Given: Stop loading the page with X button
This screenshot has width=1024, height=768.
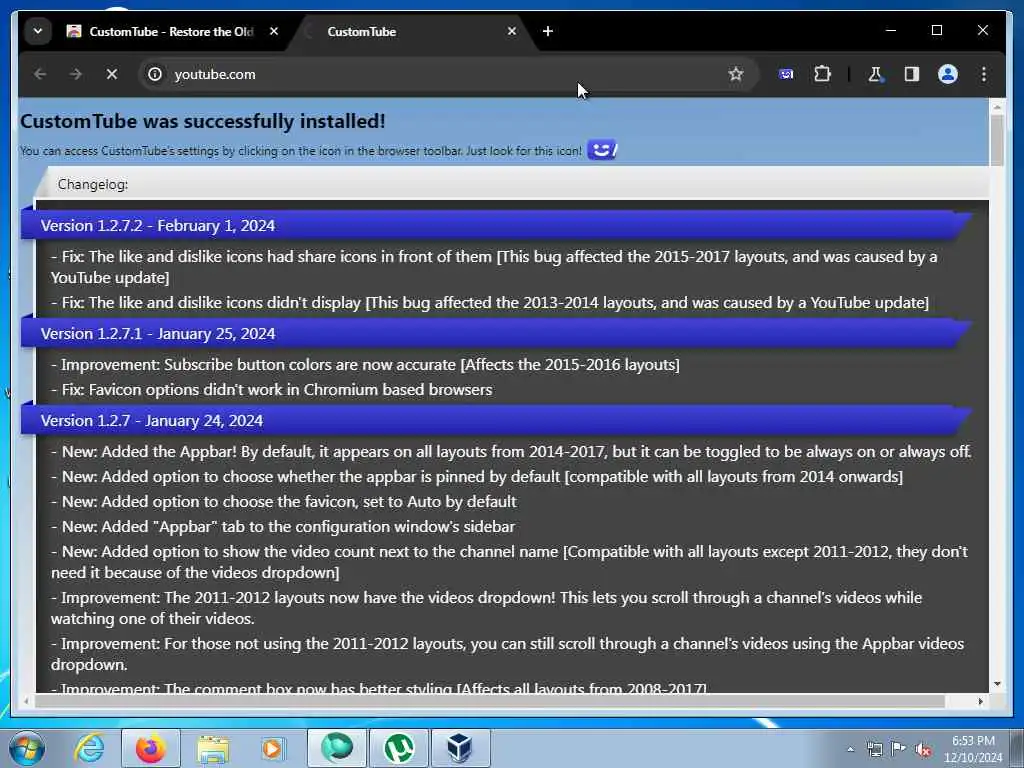Looking at the screenshot, I should [112, 74].
